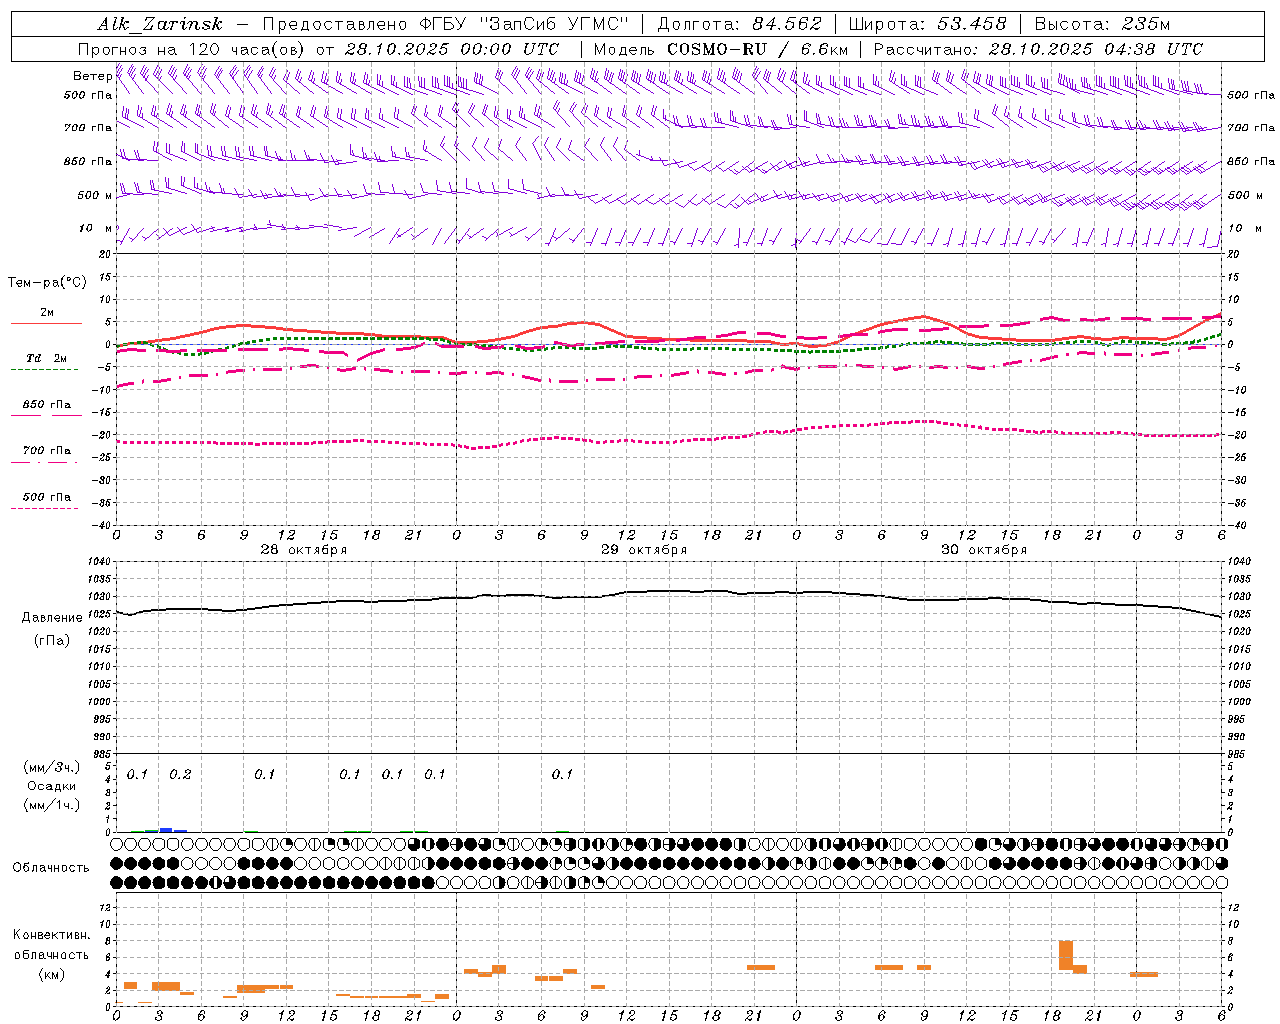
Task: Click the 500 гПа temperature legend entry
Action: 46,497
